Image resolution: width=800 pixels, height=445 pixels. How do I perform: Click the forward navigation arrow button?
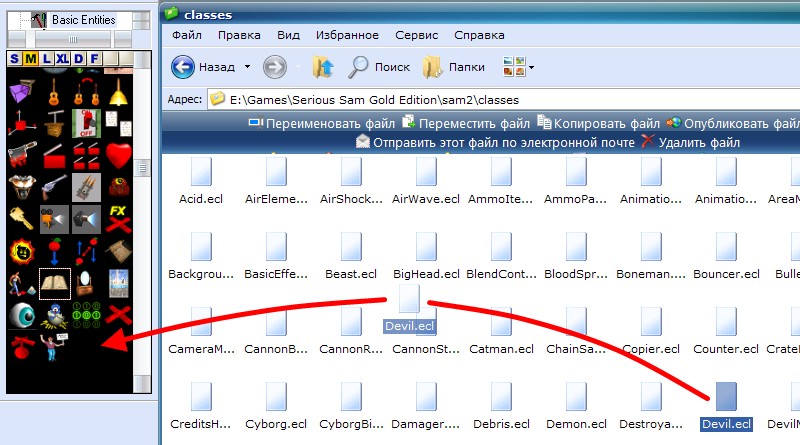(x=274, y=67)
